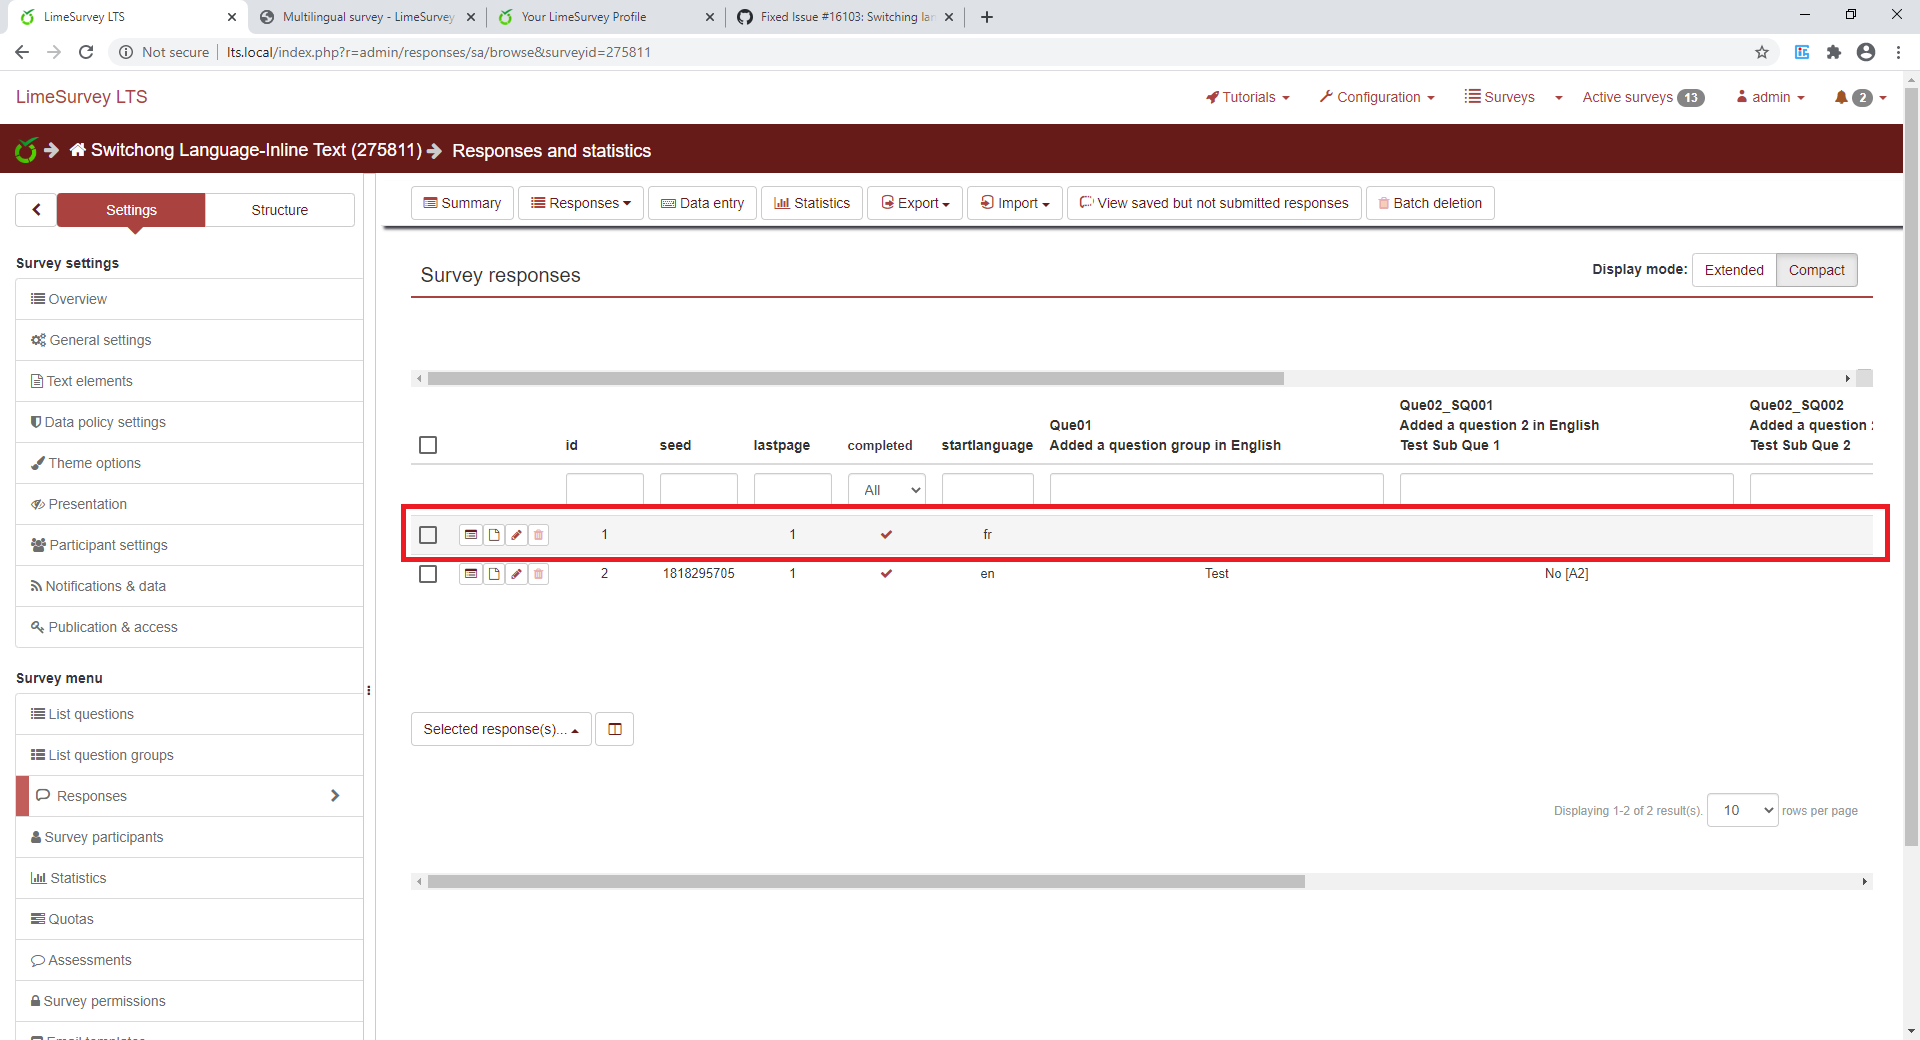The height and width of the screenshot is (1040, 1920).
Task: Click the lower horizontal table scrollbar
Action: (x=866, y=881)
